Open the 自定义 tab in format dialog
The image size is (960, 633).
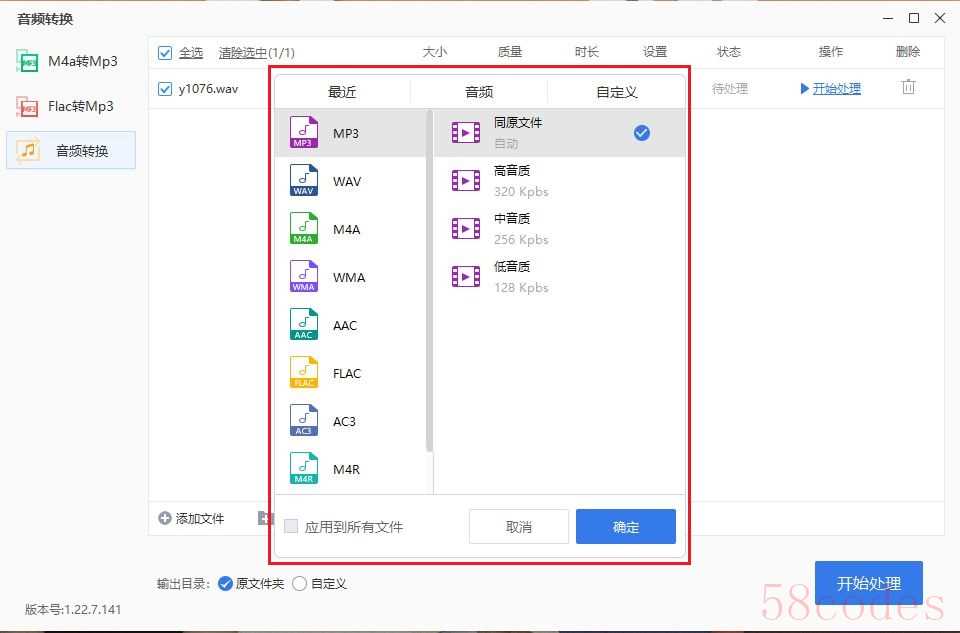click(x=617, y=92)
